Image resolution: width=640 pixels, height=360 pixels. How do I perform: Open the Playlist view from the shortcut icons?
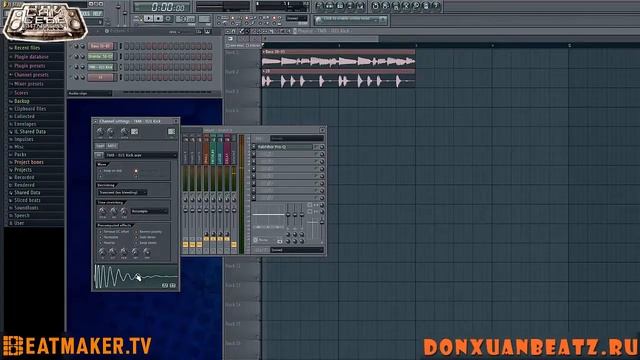pyautogui.click(x=320, y=6)
